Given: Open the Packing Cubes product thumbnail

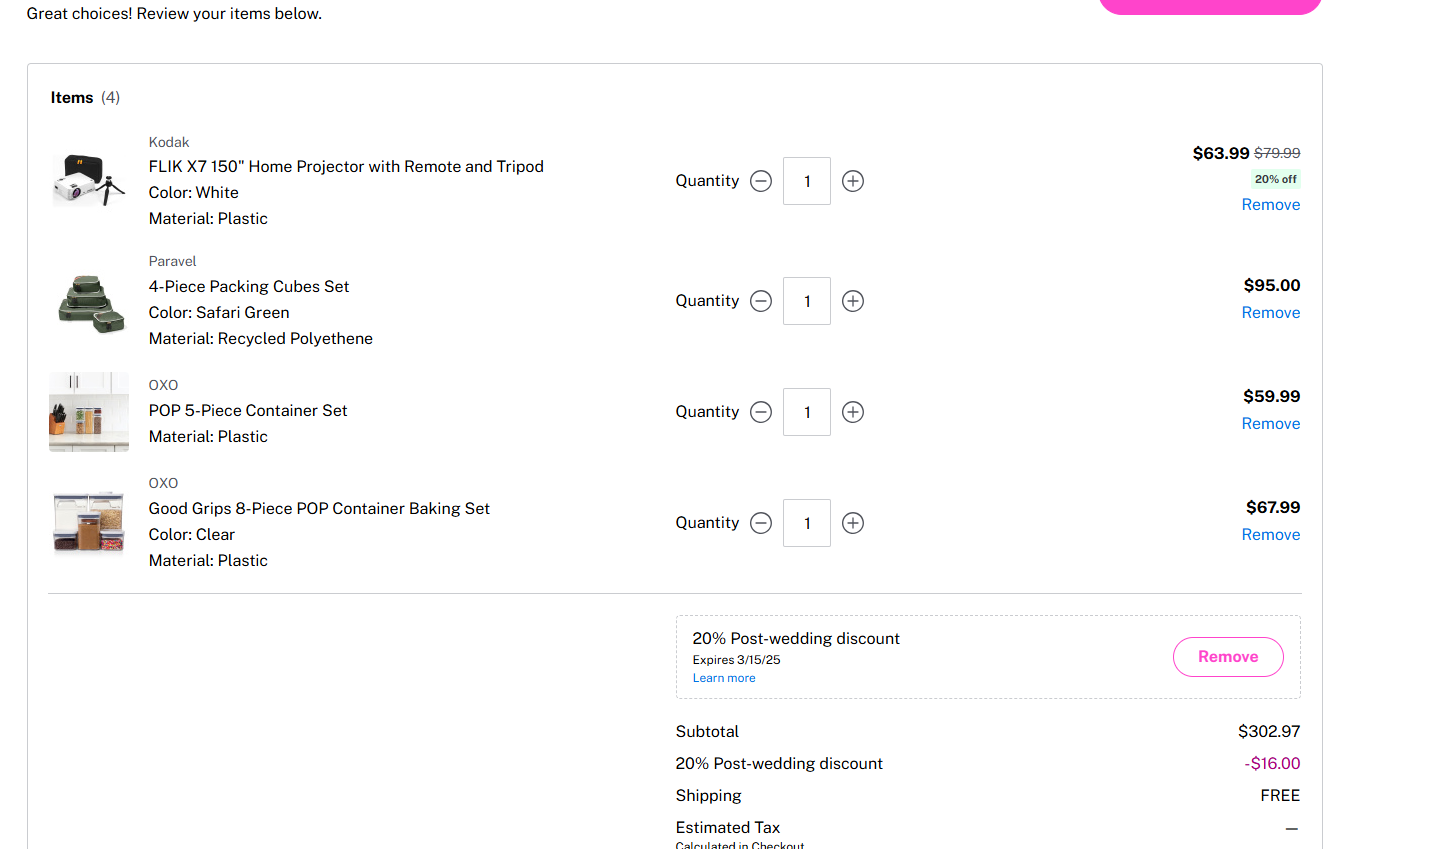Looking at the screenshot, I should coord(89,301).
